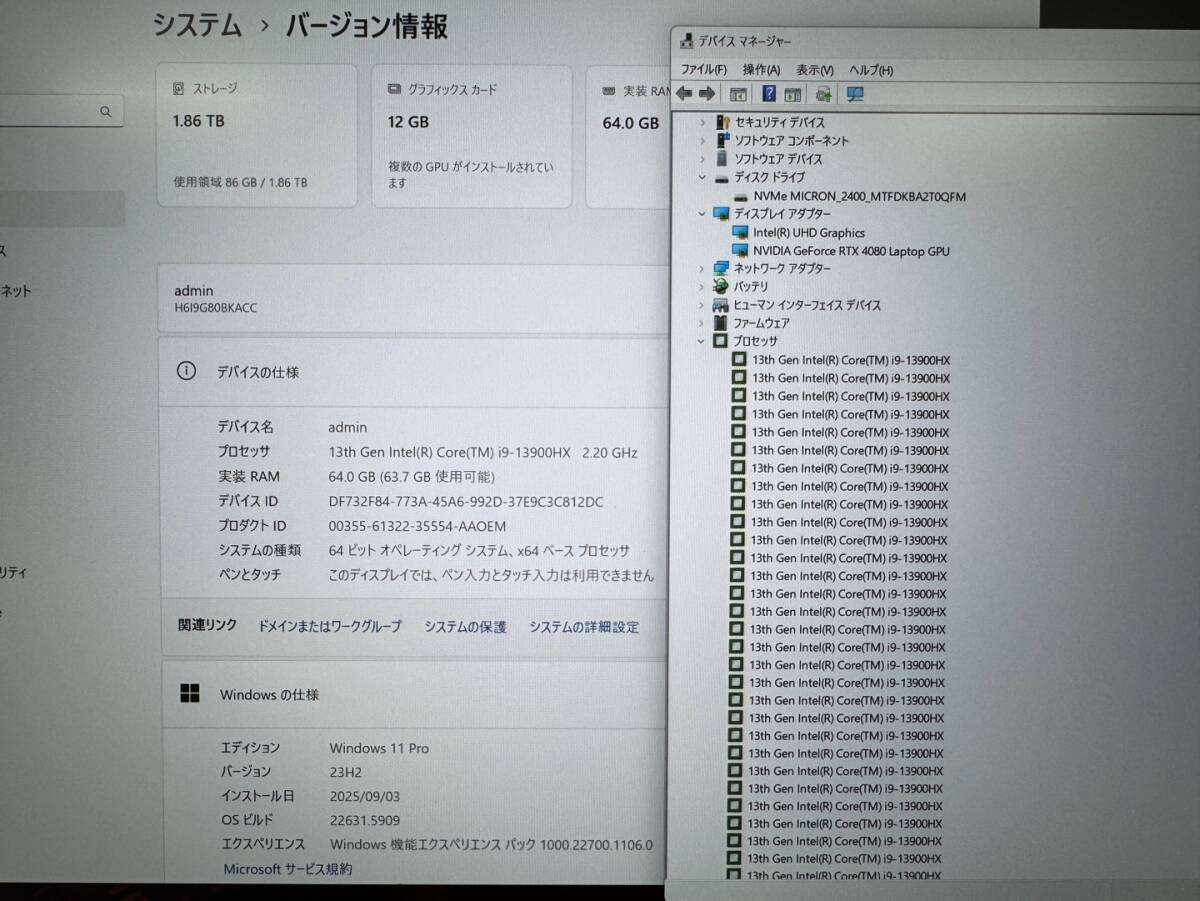Screen dimensions: 1200x901
Task: Expand the ネットワーク アダプター node
Action: point(703,268)
